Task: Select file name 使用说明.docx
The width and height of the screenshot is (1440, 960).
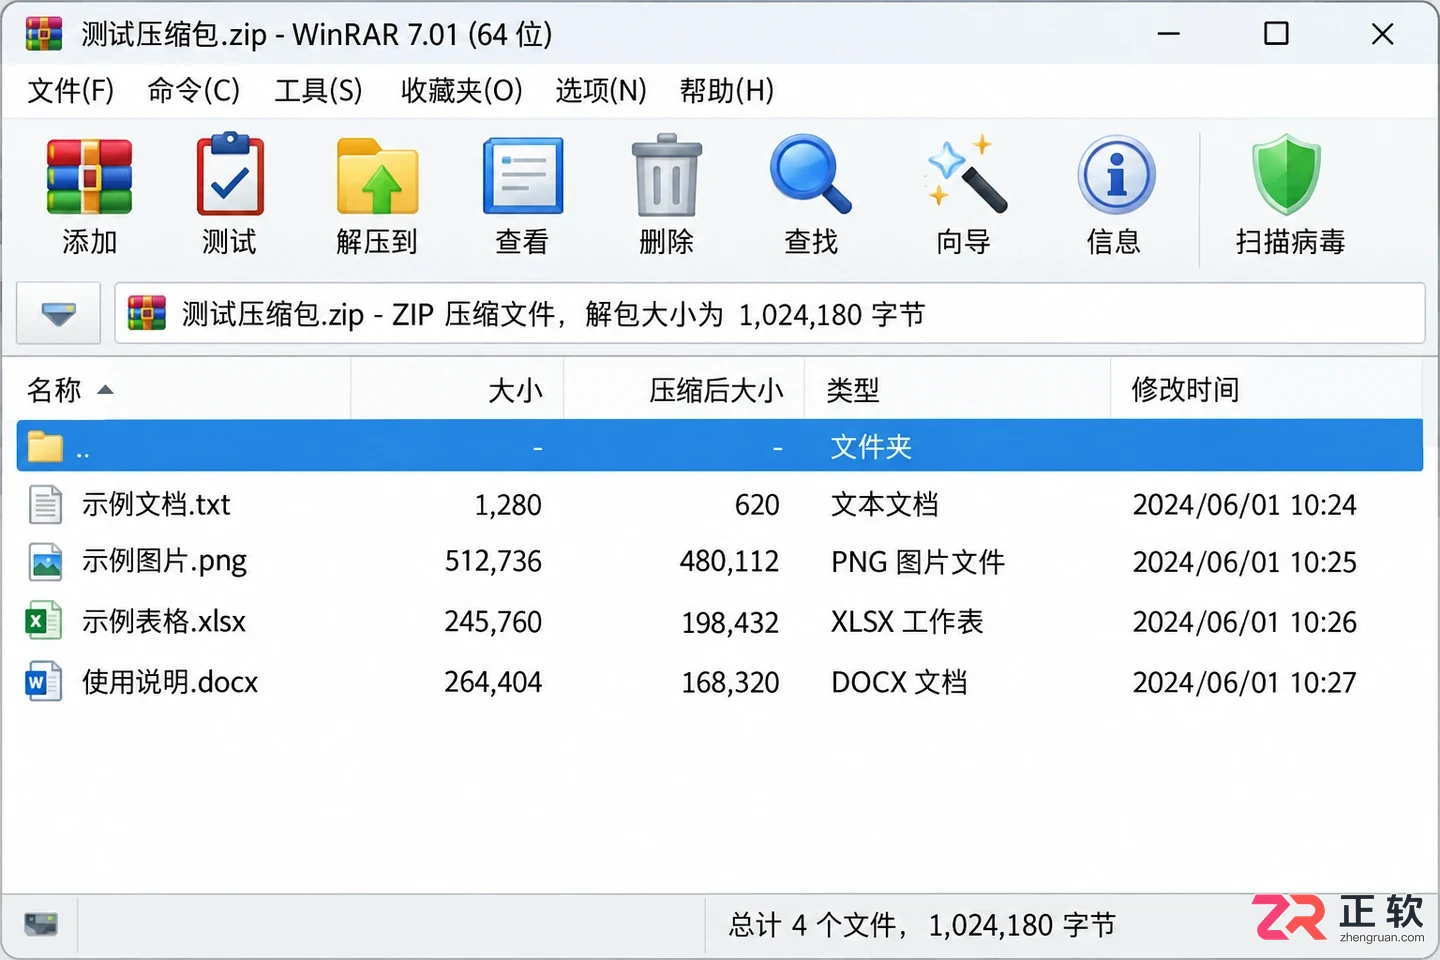Action: point(170,681)
